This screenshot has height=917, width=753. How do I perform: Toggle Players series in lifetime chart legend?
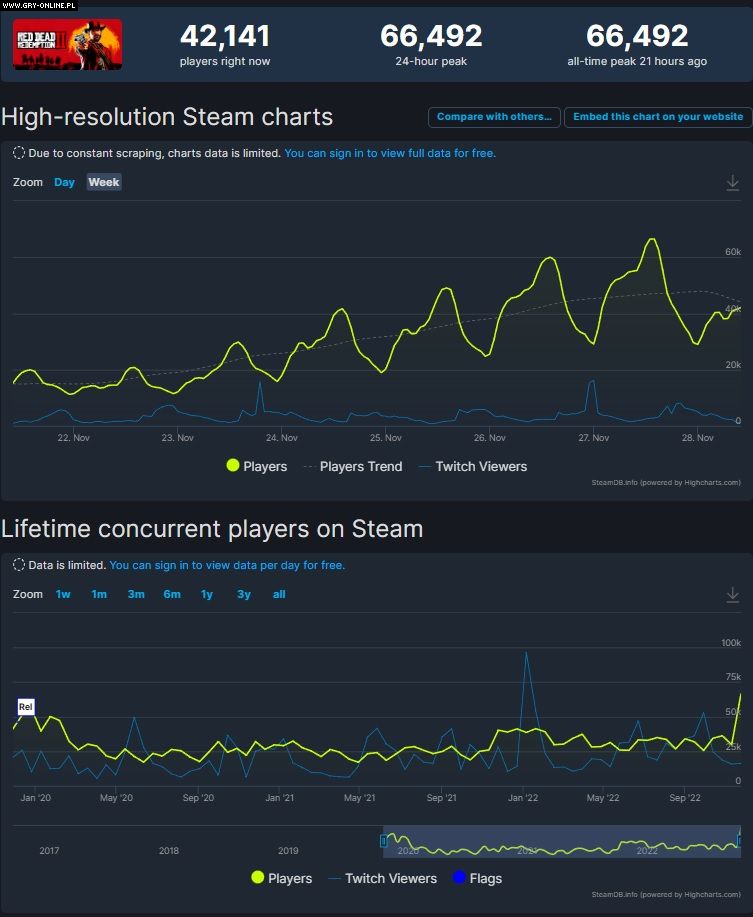pyautogui.click(x=281, y=878)
